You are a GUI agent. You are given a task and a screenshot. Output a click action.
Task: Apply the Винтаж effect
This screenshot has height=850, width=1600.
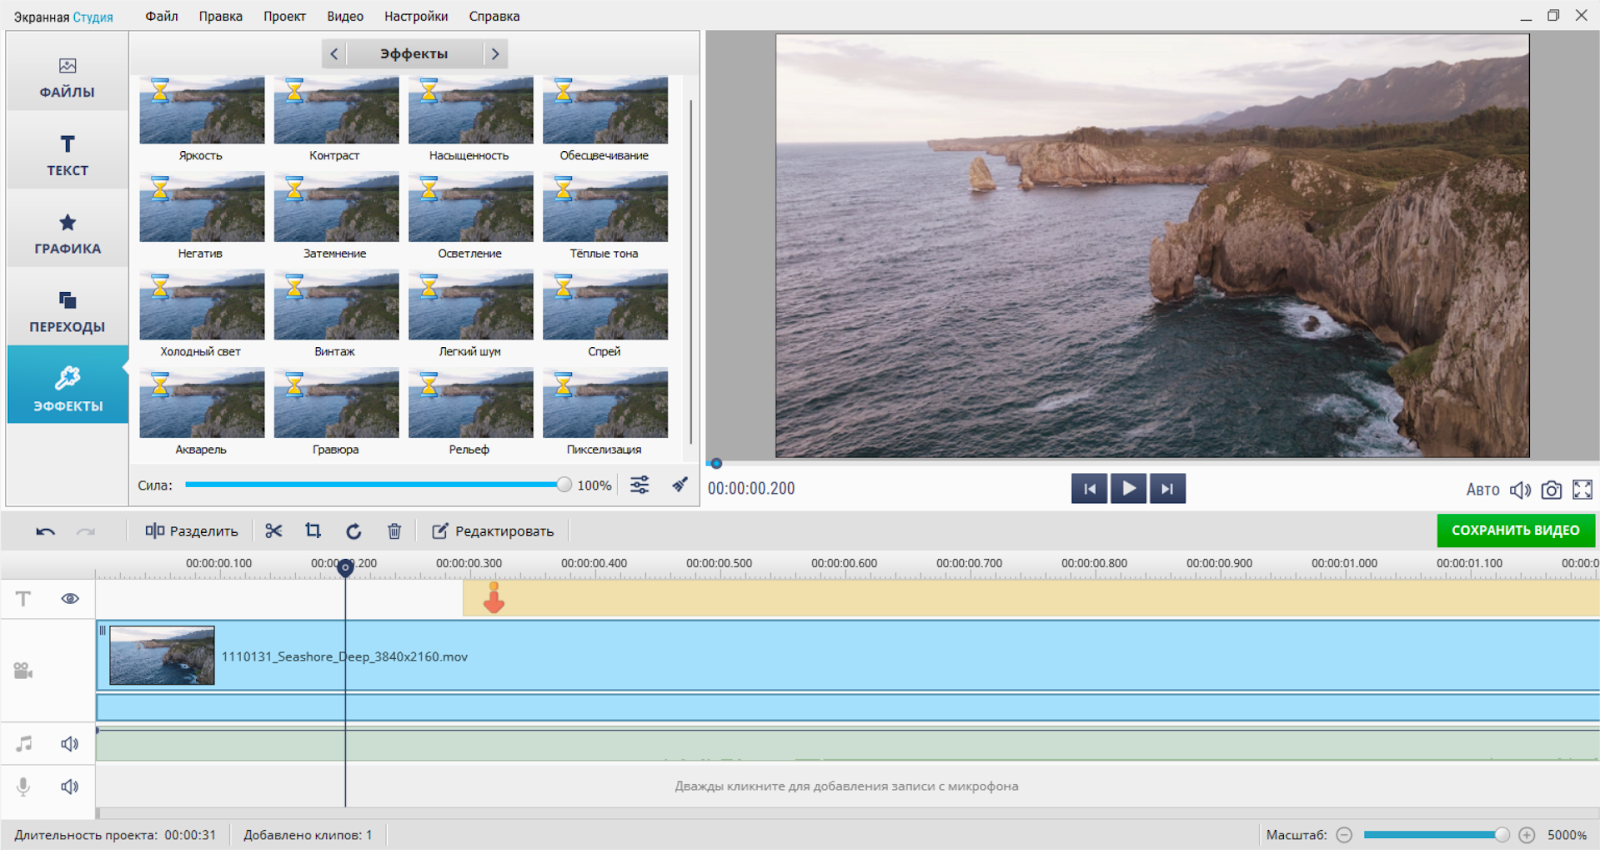pyautogui.click(x=336, y=306)
